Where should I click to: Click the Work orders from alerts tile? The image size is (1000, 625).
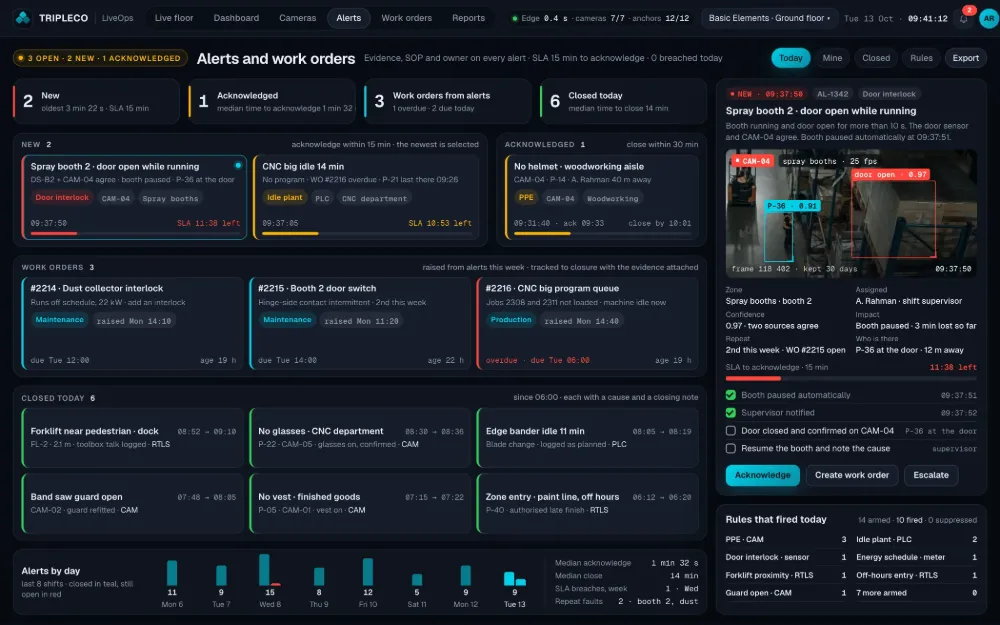click(448, 101)
